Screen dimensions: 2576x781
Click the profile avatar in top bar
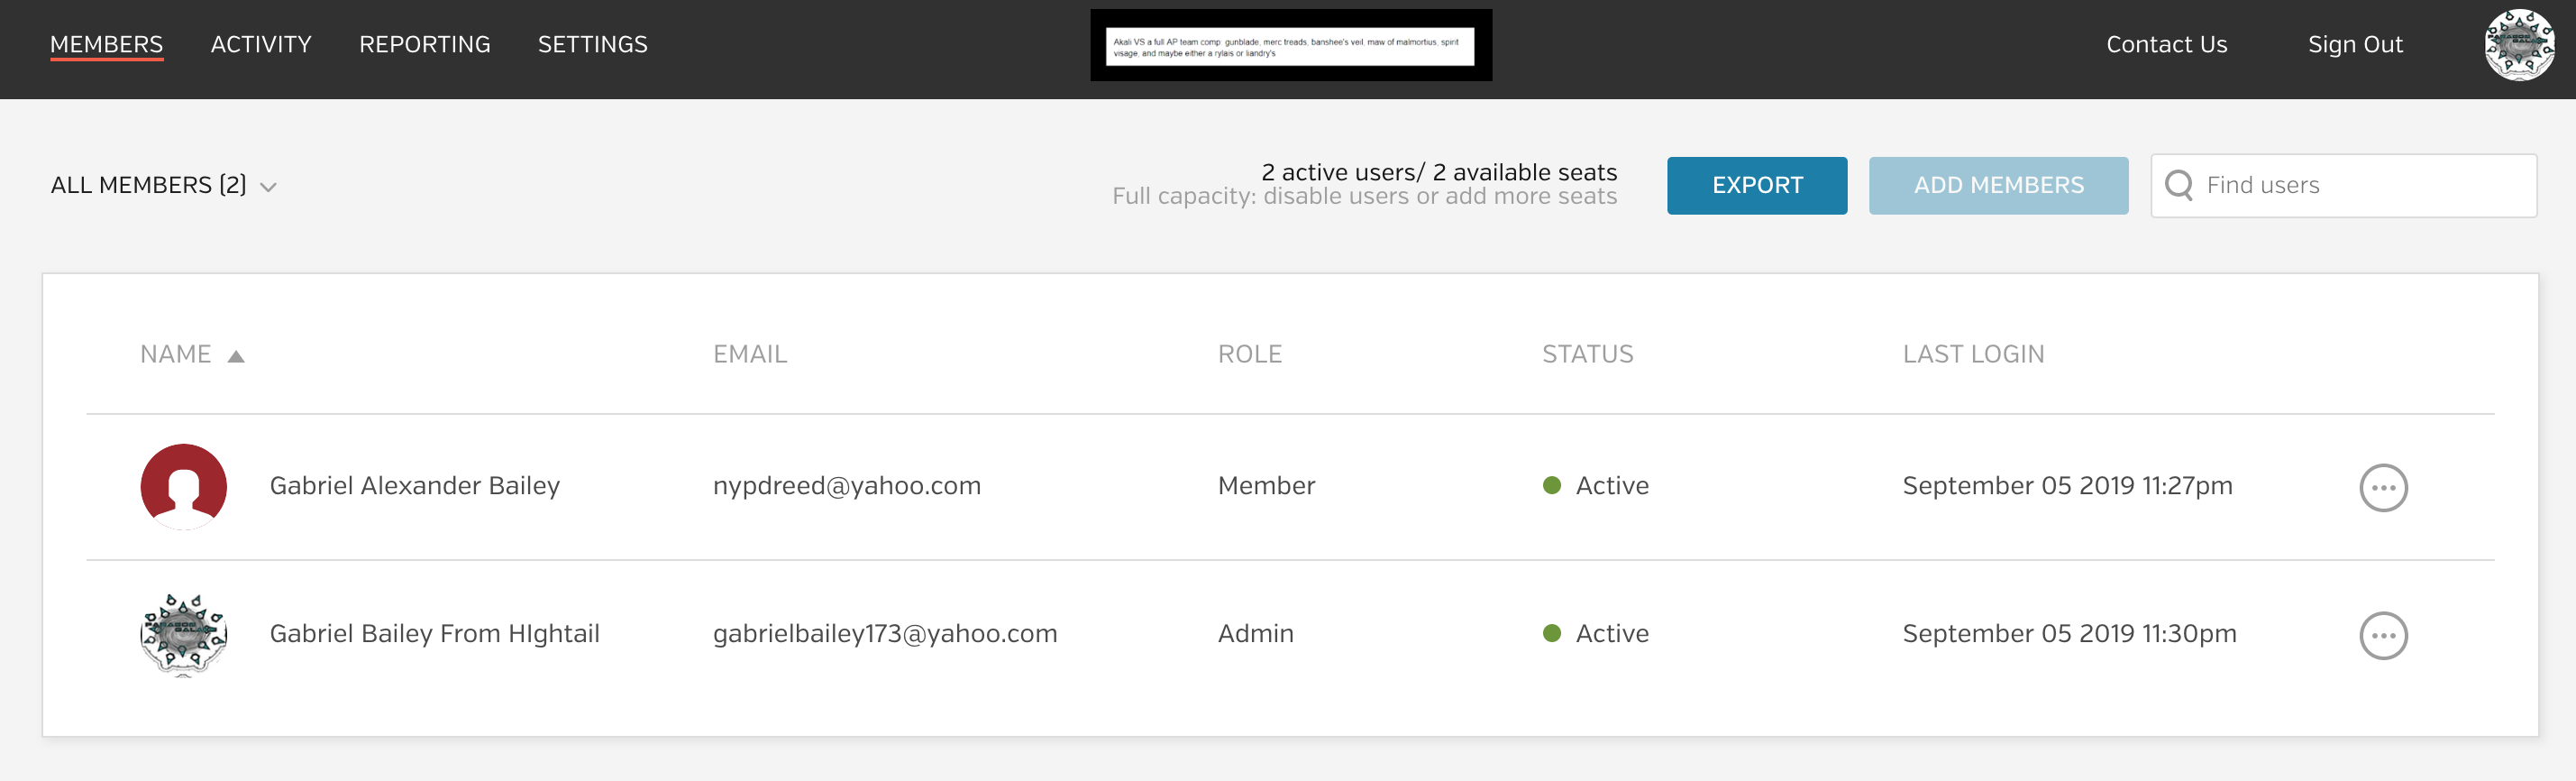point(2518,45)
